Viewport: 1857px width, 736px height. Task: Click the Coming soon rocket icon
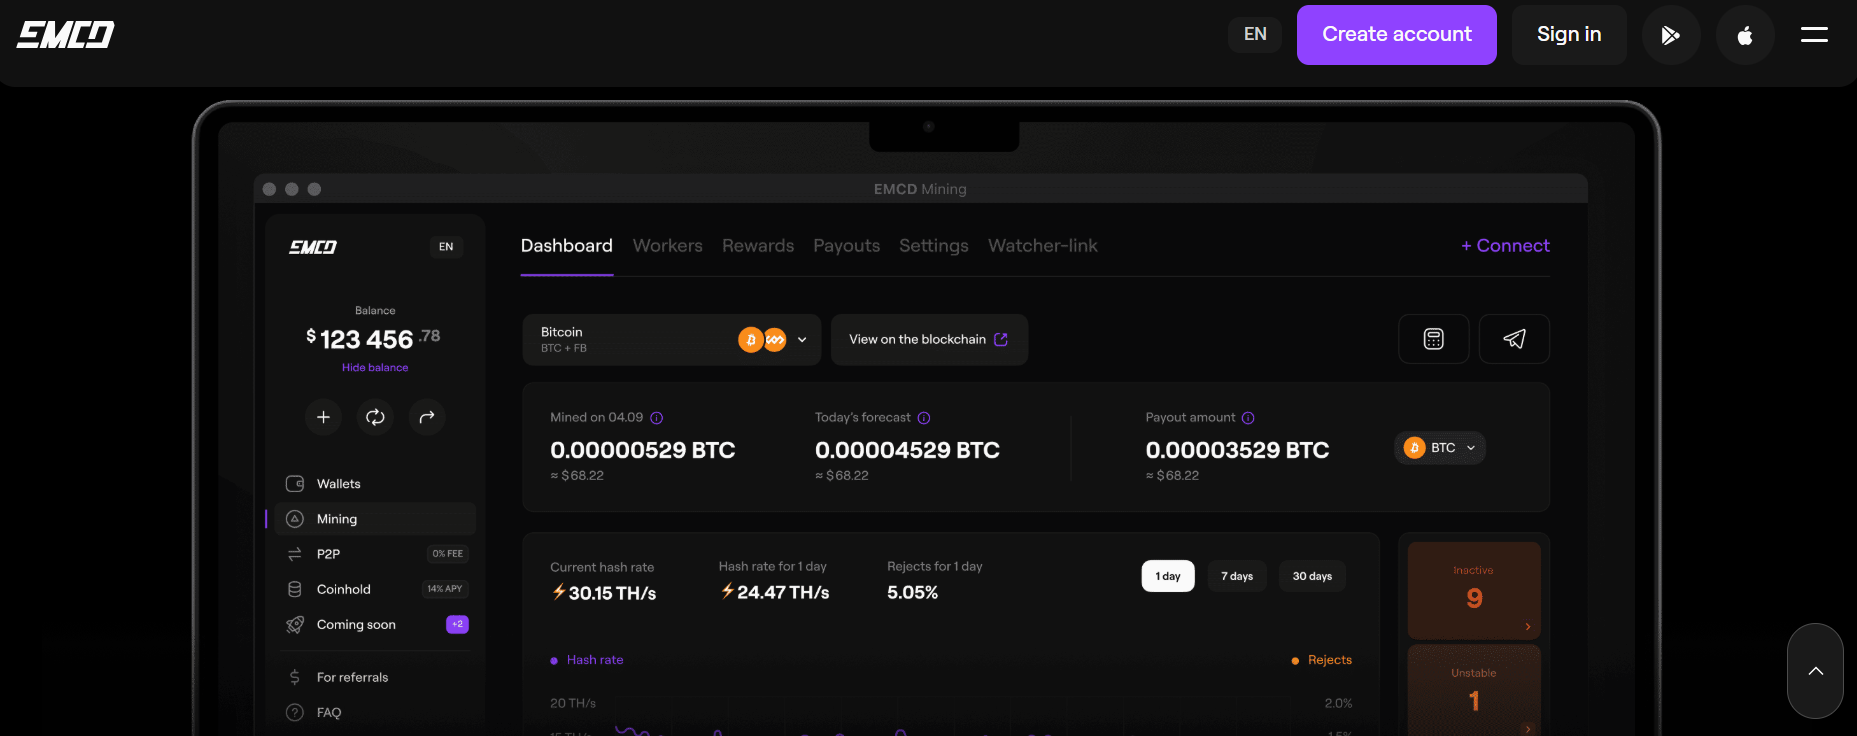pos(295,624)
